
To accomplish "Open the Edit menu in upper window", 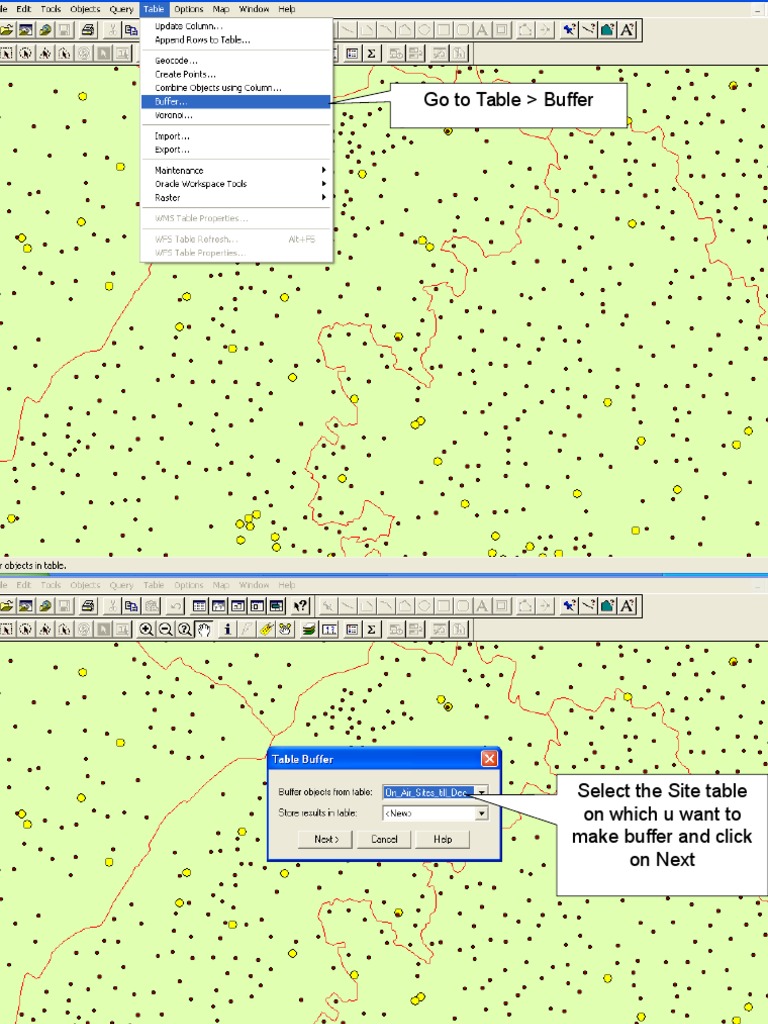I will pos(24,9).
